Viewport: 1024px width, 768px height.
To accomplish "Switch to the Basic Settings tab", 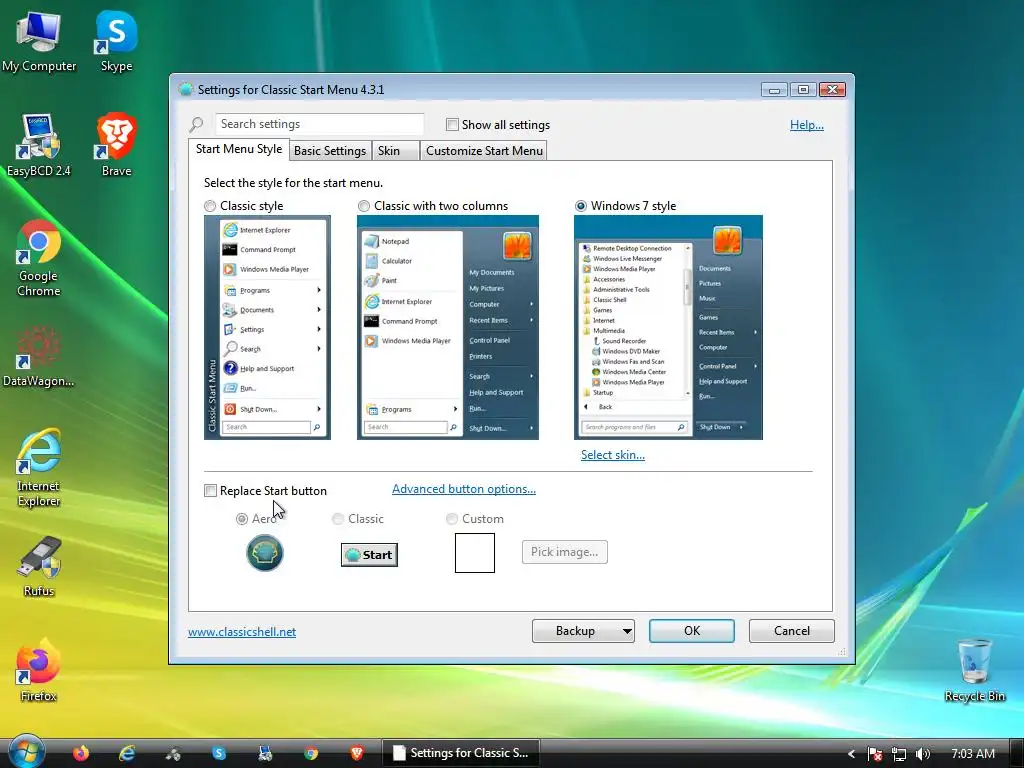I will pos(330,150).
